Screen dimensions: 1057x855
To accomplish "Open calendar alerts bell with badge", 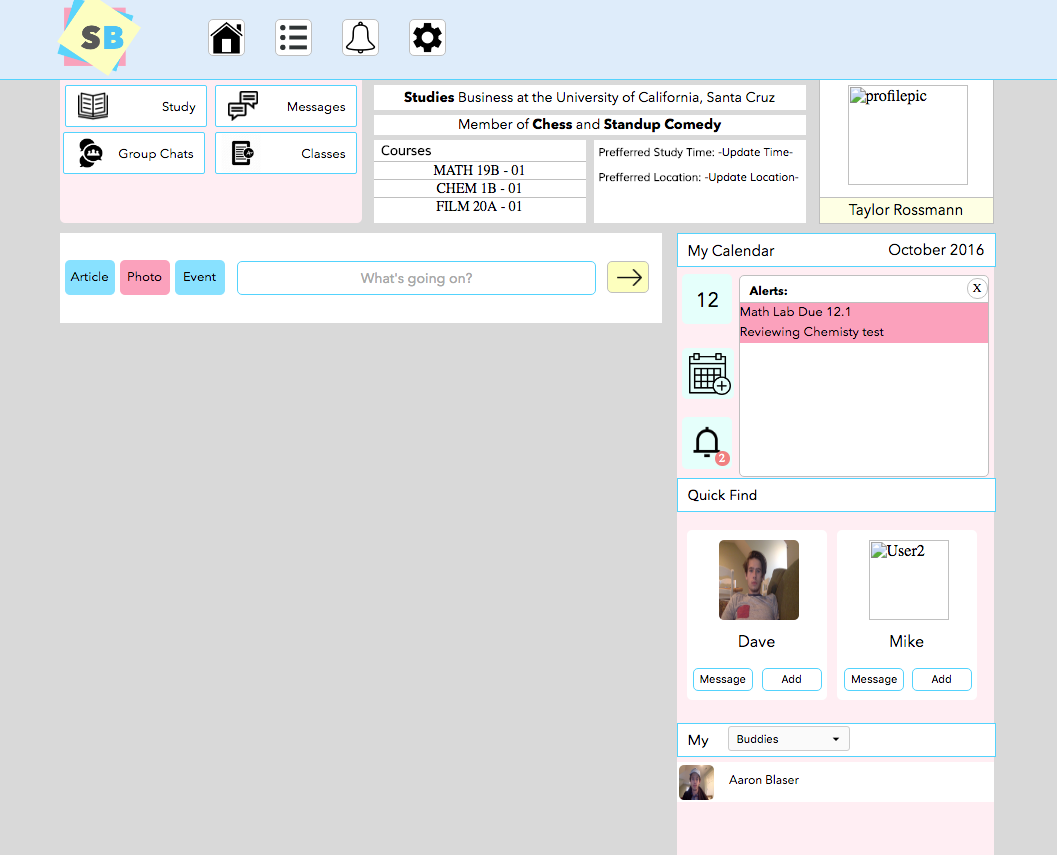I will click(x=708, y=443).
